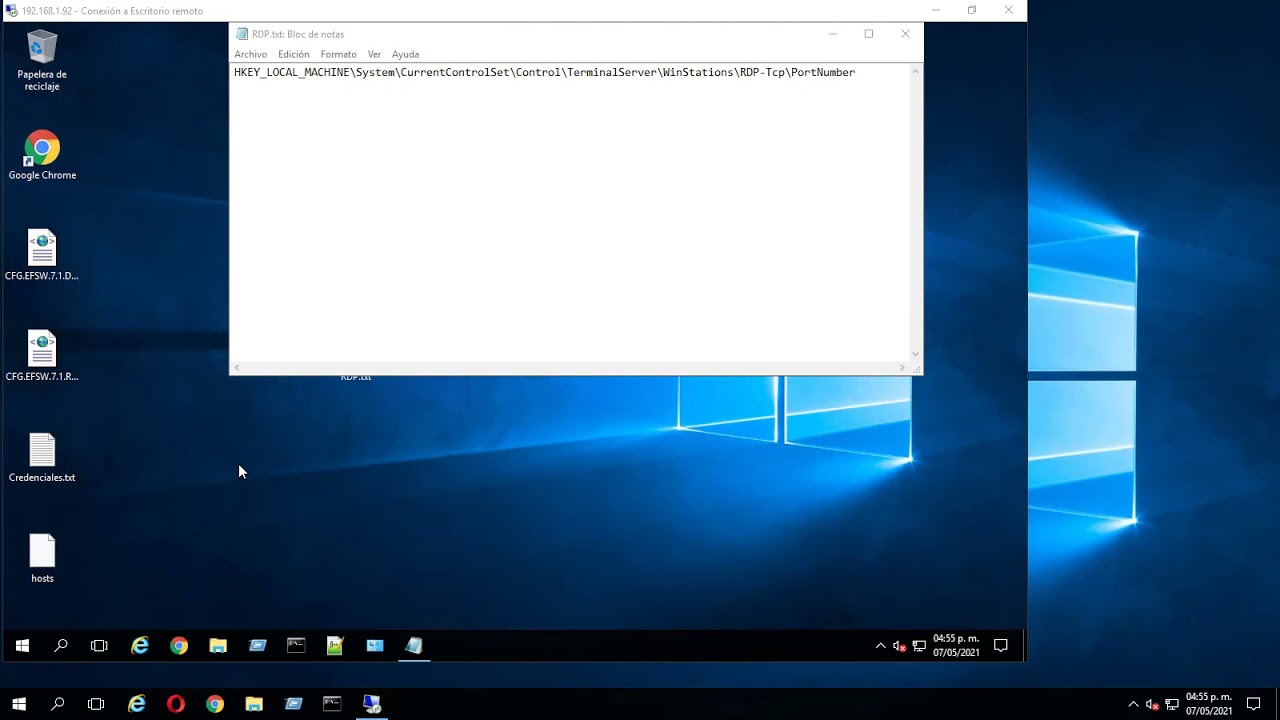Click muted volume icon in remote tray
Screen dimensions: 1280x720
click(x=899, y=646)
